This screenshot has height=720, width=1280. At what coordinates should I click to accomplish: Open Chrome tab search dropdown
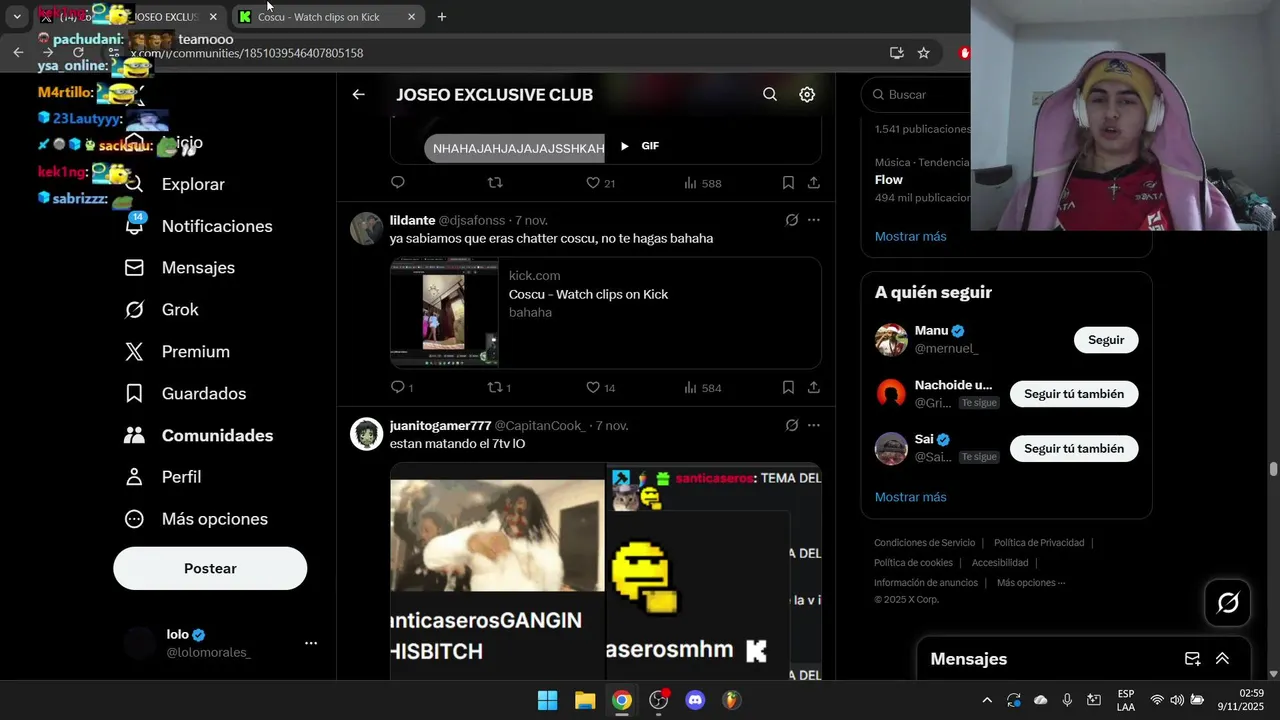[x=17, y=17]
